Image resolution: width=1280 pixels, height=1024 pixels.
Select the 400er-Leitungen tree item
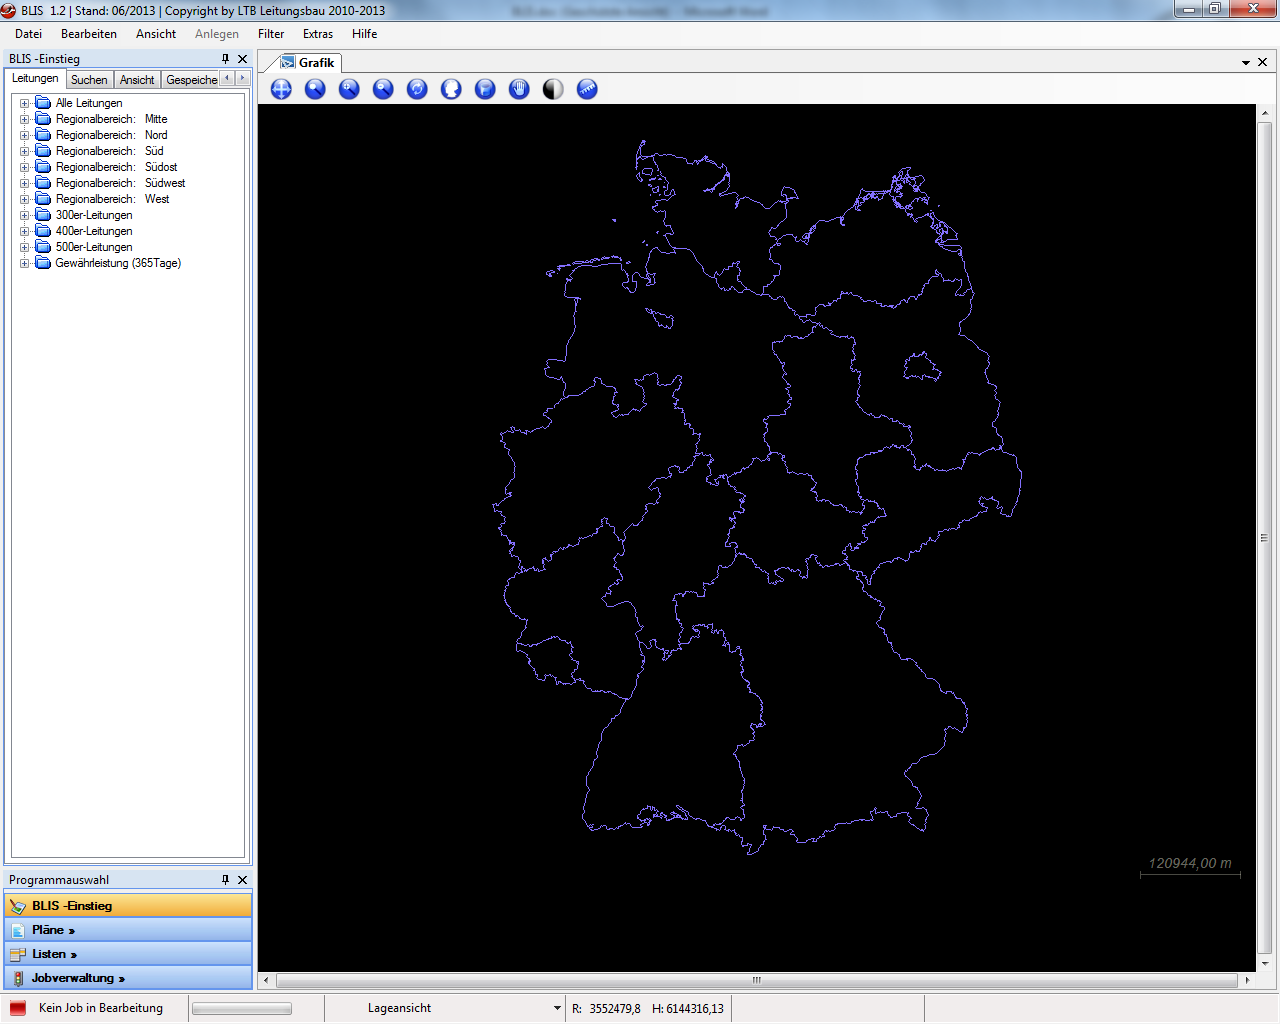point(94,231)
